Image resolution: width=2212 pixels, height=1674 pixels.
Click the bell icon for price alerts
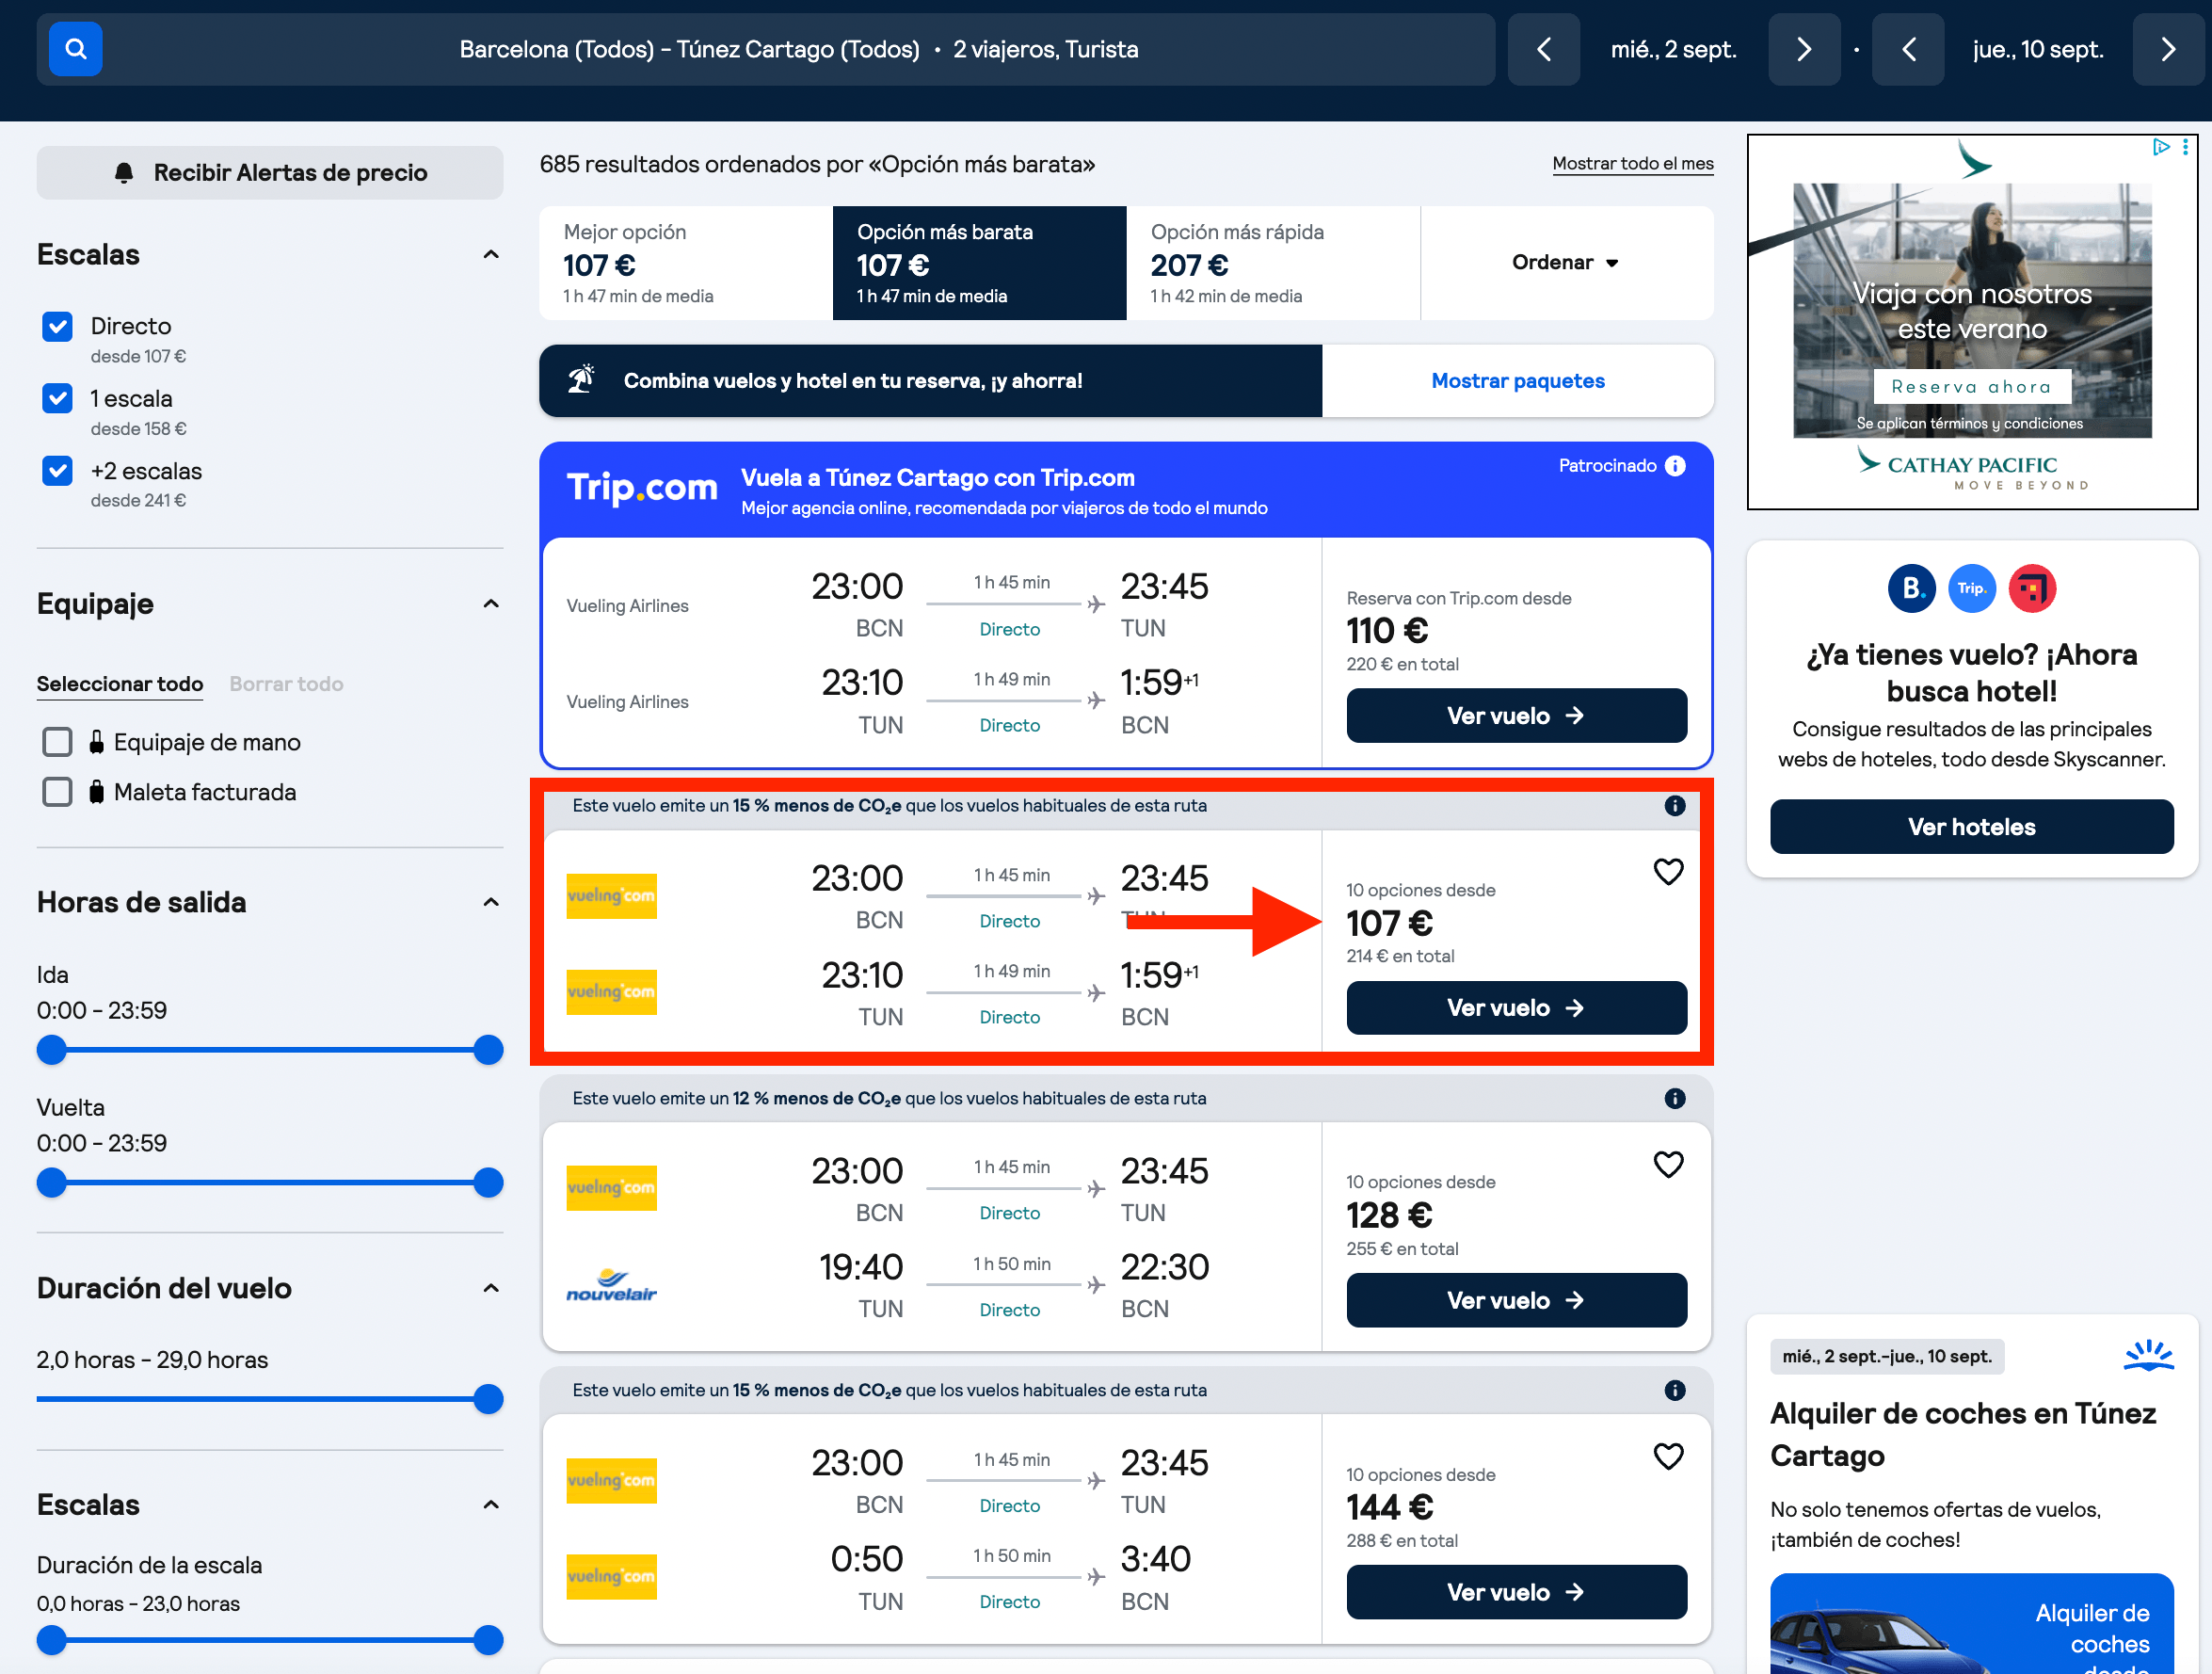point(124,173)
